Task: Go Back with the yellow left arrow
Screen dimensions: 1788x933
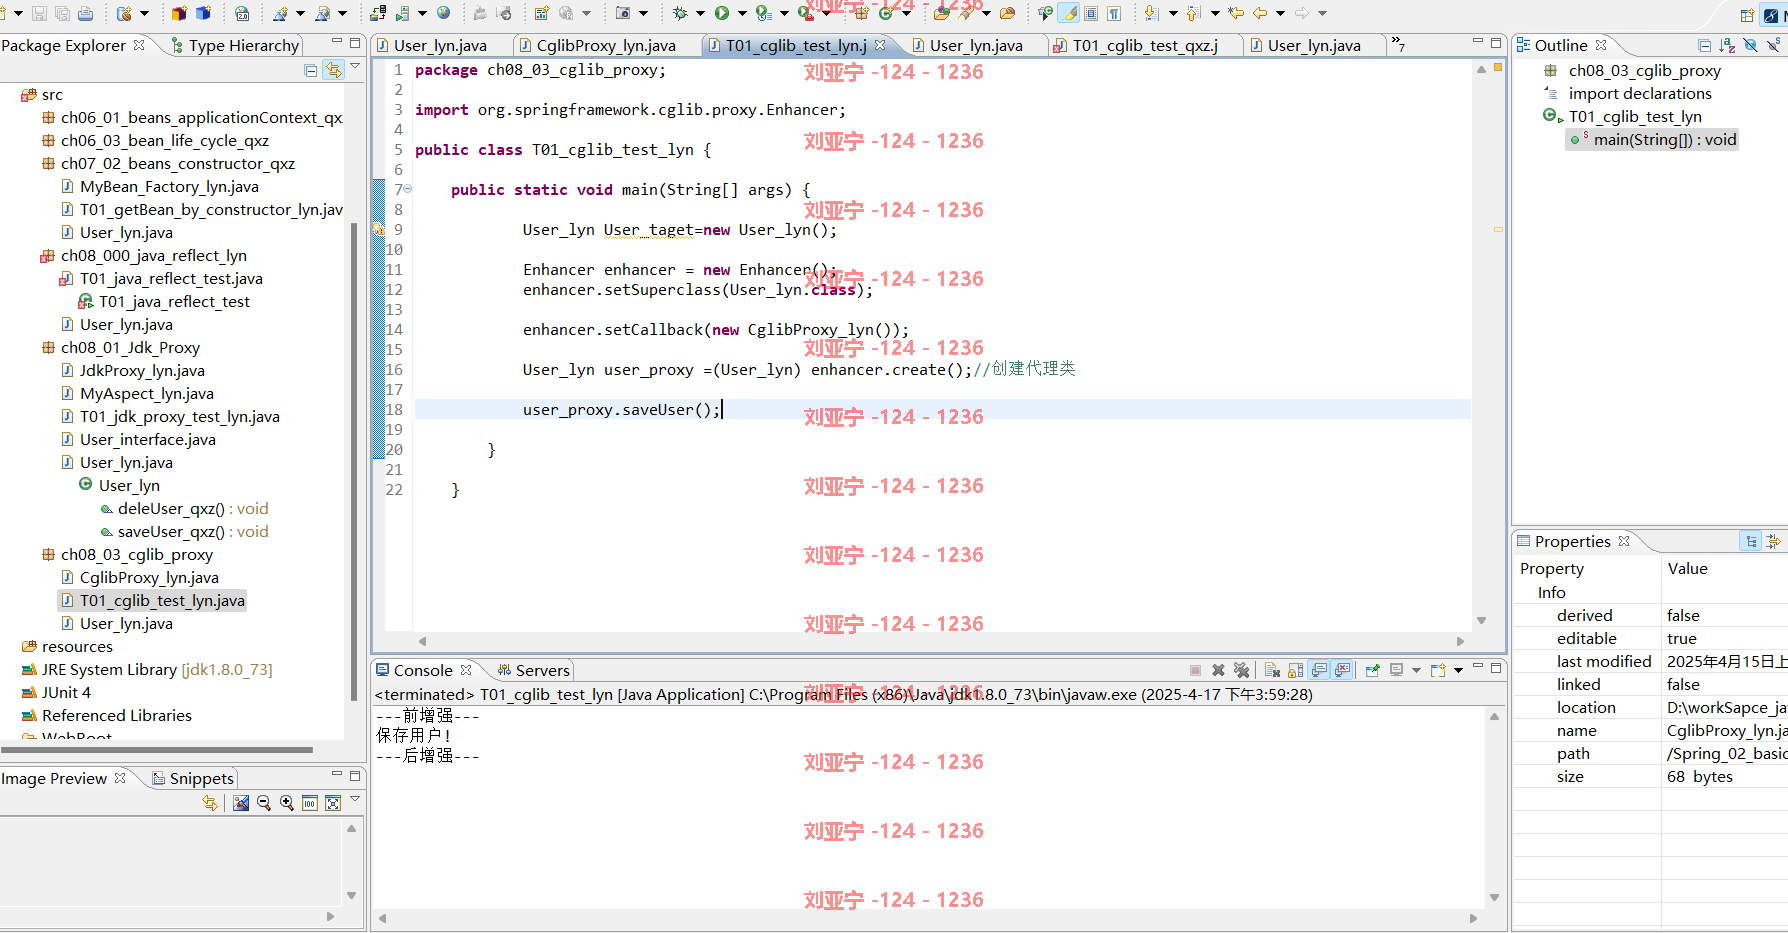Action: click(1260, 13)
